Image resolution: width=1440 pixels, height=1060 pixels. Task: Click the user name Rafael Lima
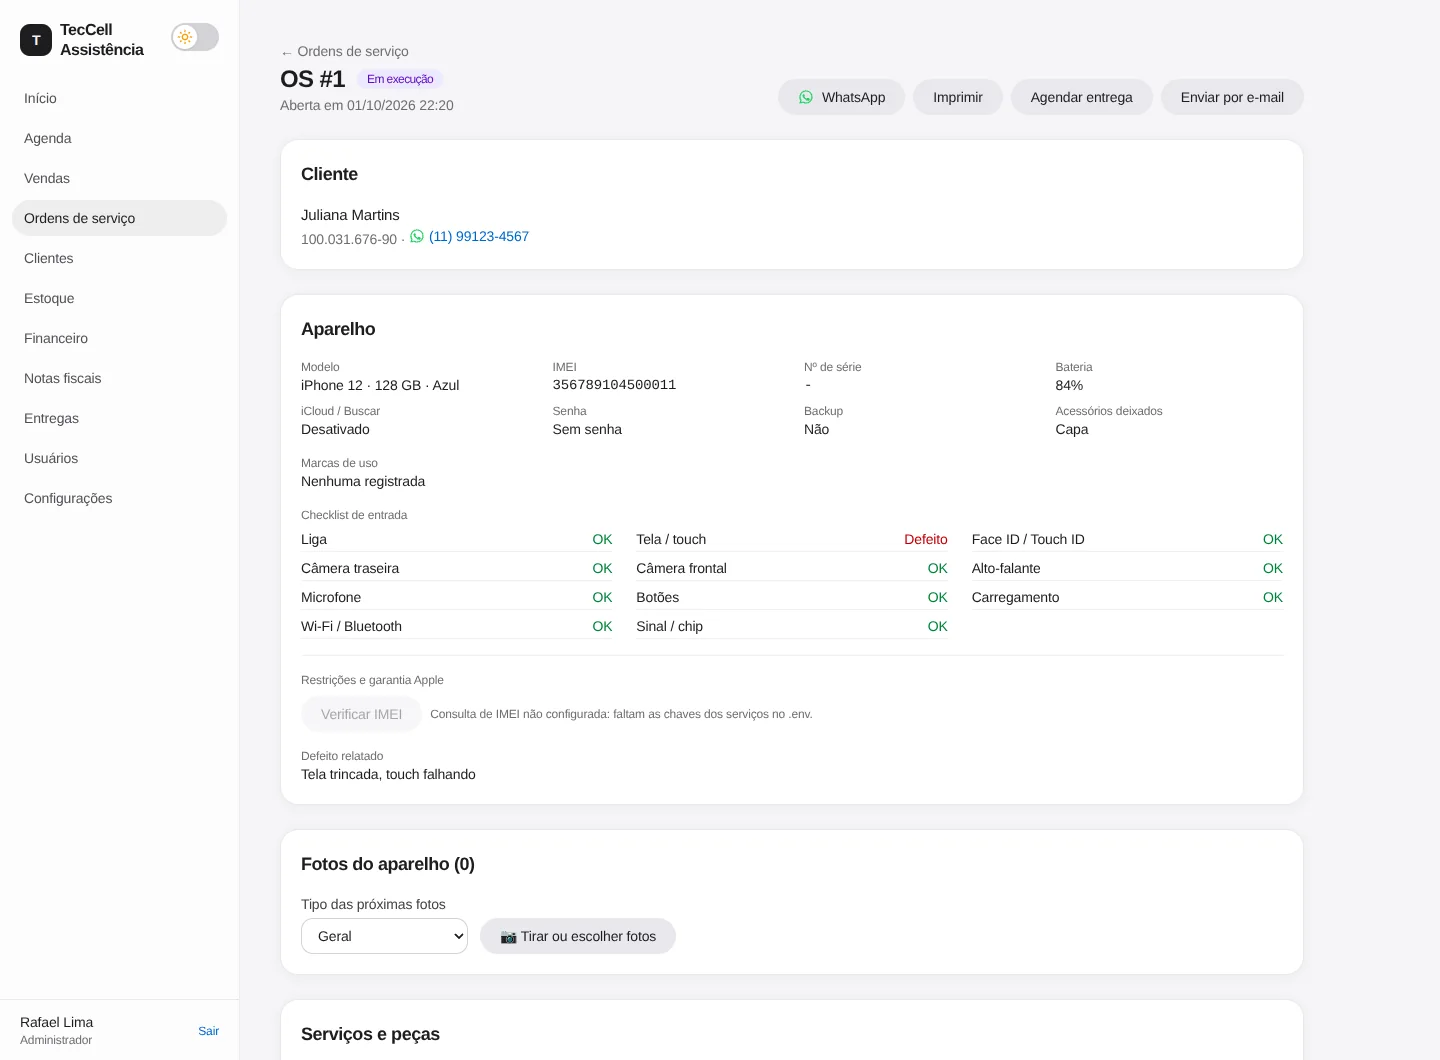56,1022
